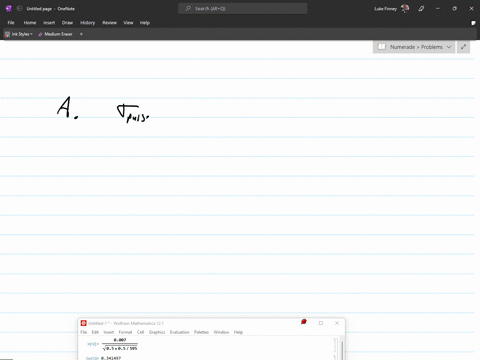Click the pen mode icon in title bar
This screenshot has height=360, width=480.
[421, 9]
